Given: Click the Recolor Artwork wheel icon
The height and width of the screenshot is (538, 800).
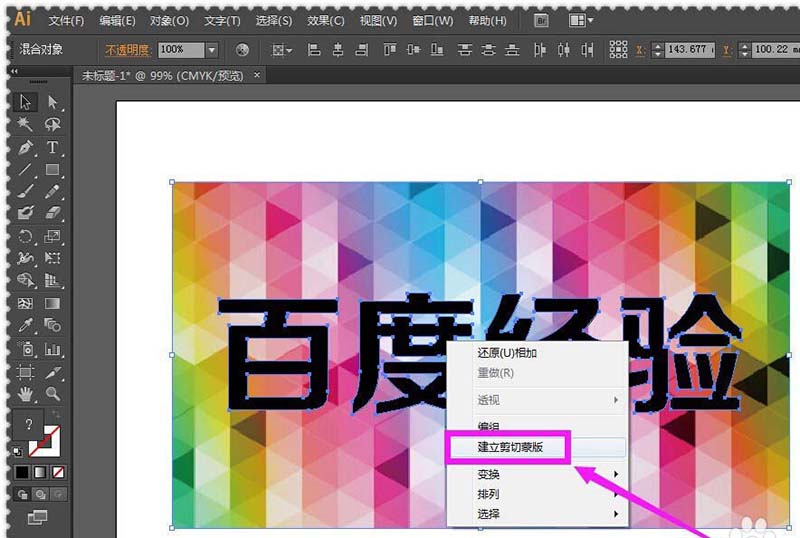Looking at the screenshot, I should click(x=242, y=50).
